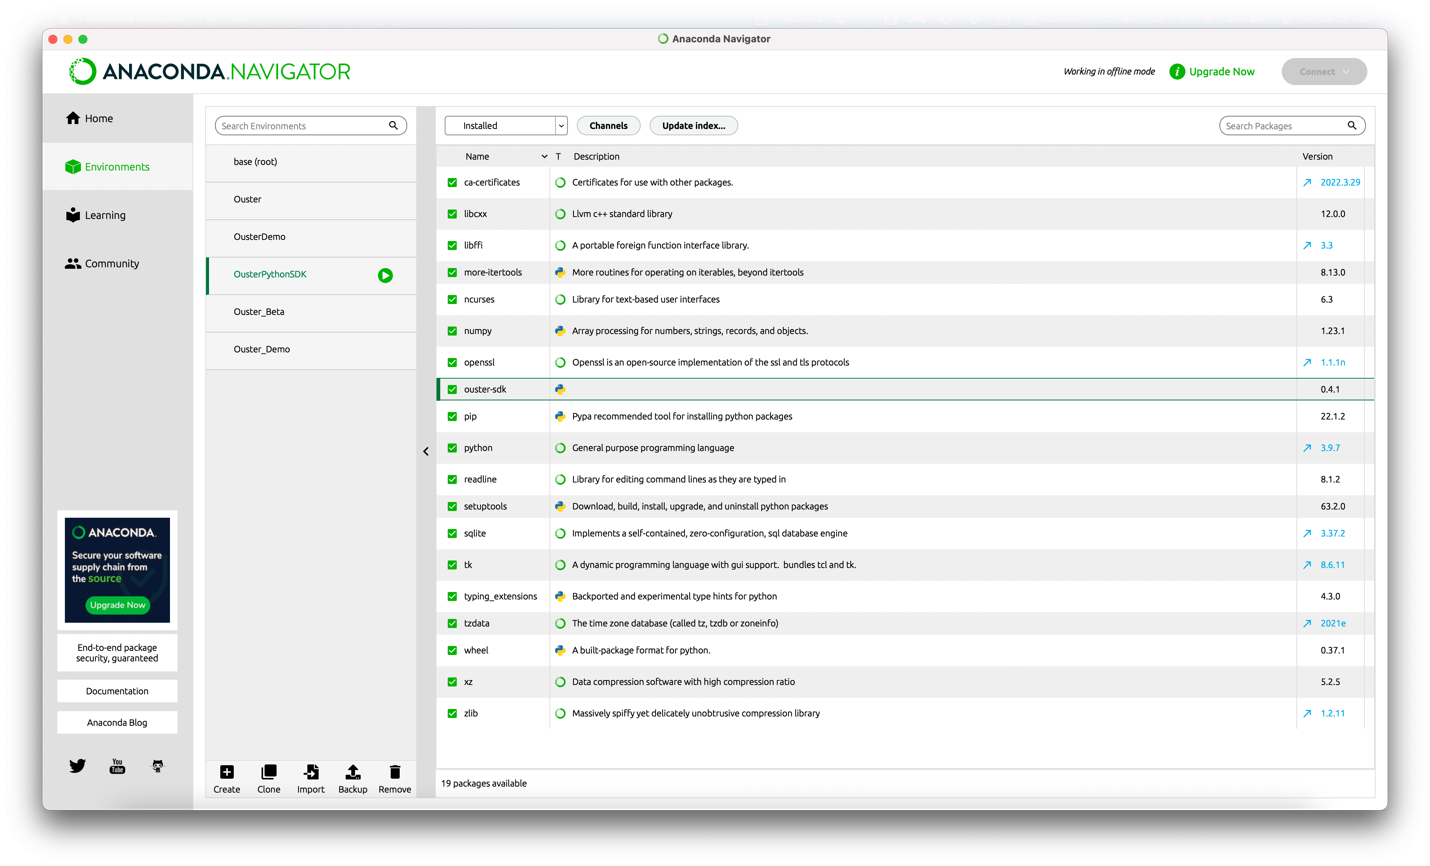Viewport: 1430px width, 866px height.
Task: Select the Environments cube icon
Action: 73,167
